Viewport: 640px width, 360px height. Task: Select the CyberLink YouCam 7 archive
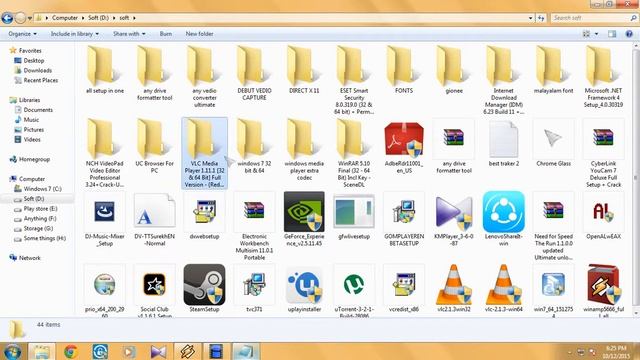(x=603, y=138)
